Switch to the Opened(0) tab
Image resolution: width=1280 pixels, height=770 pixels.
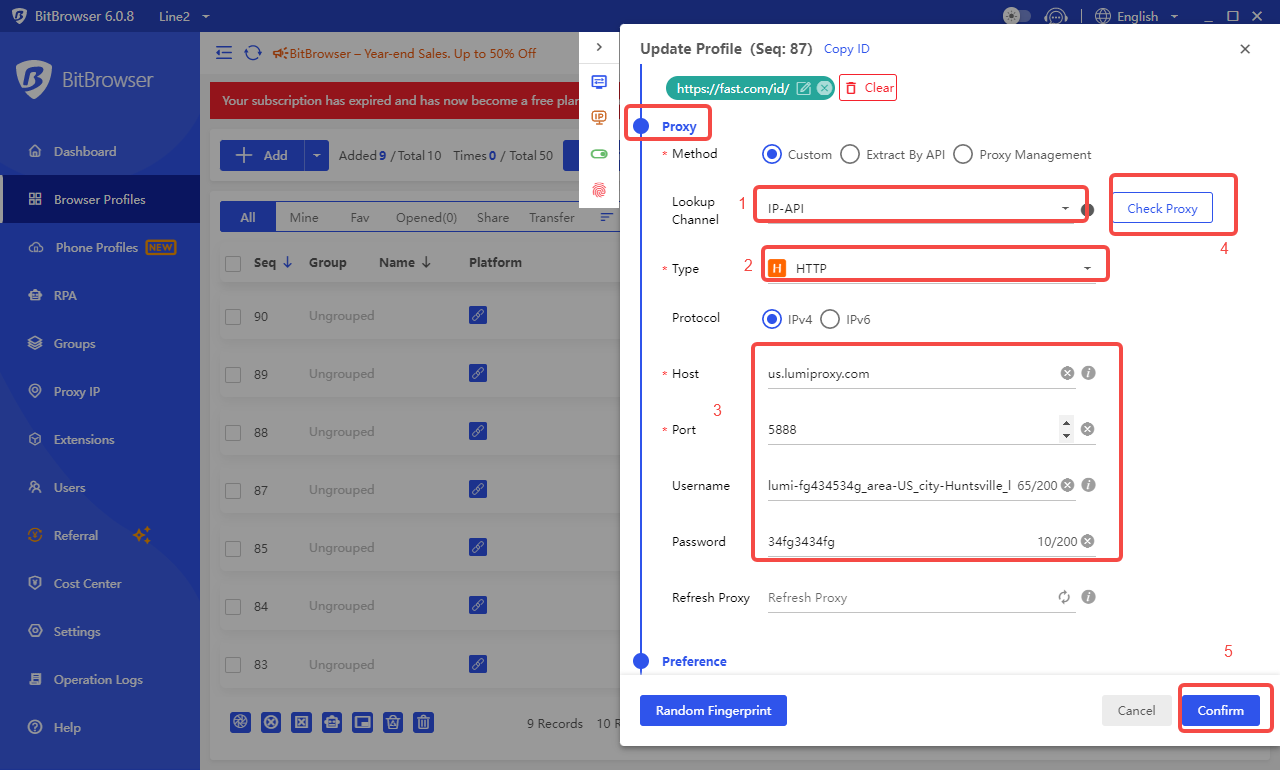point(426,217)
